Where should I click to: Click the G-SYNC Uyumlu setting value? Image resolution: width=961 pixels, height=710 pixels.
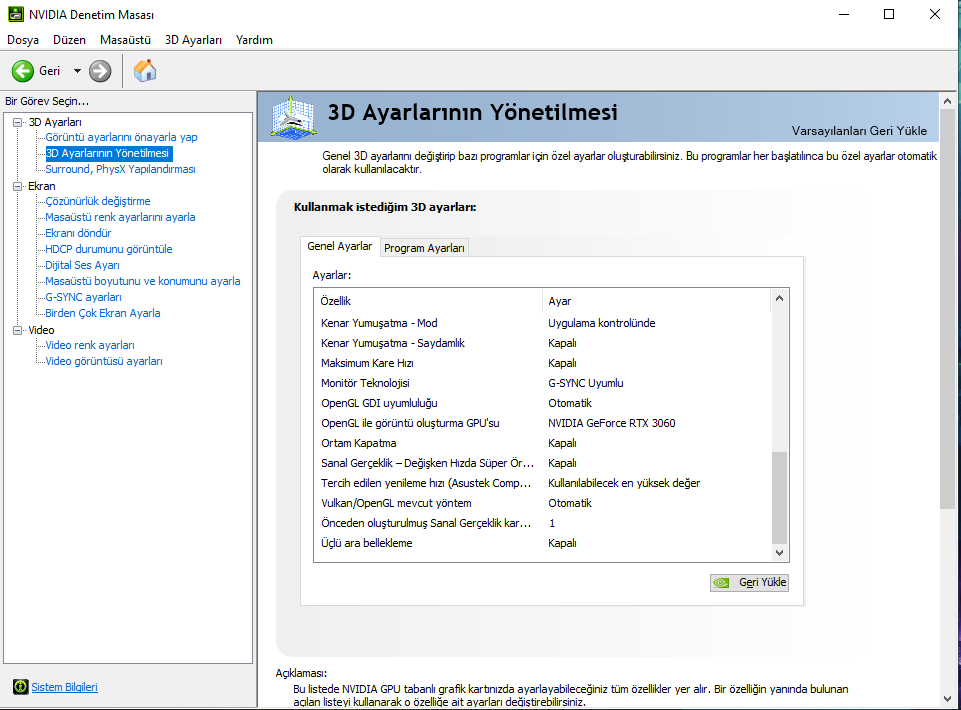coord(585,383)
